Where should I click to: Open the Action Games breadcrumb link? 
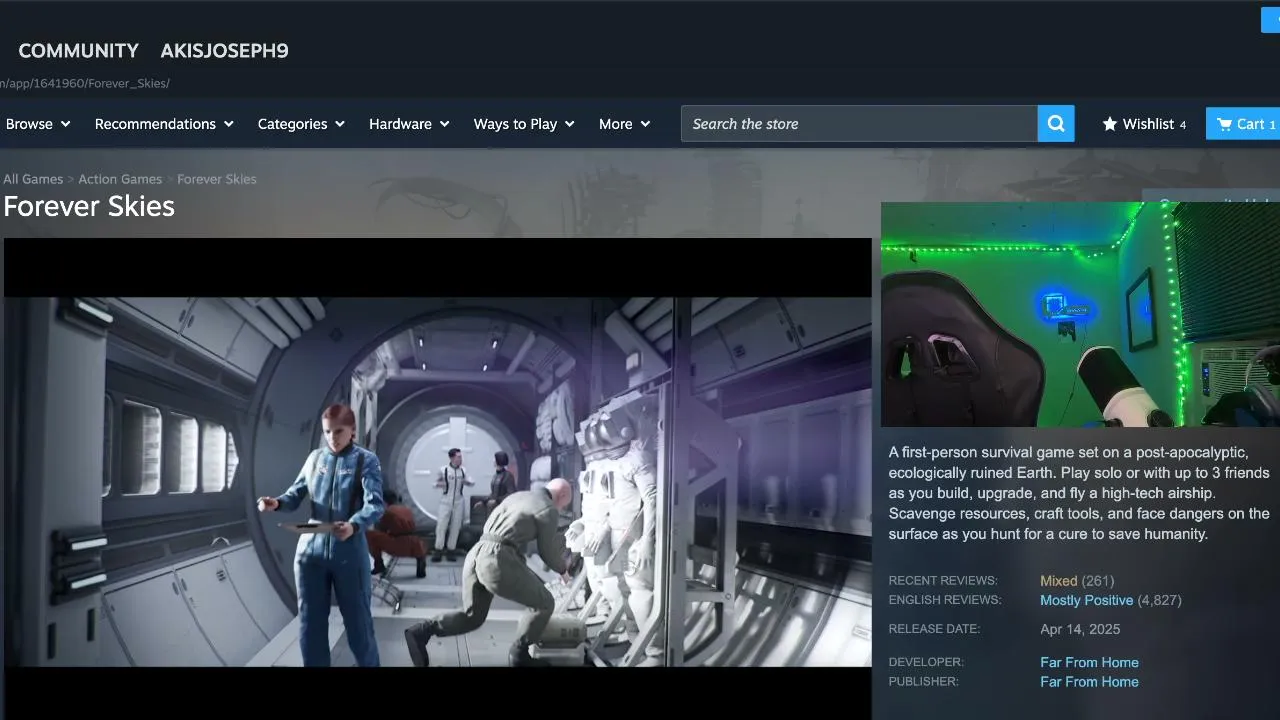[x=120, y=179]
